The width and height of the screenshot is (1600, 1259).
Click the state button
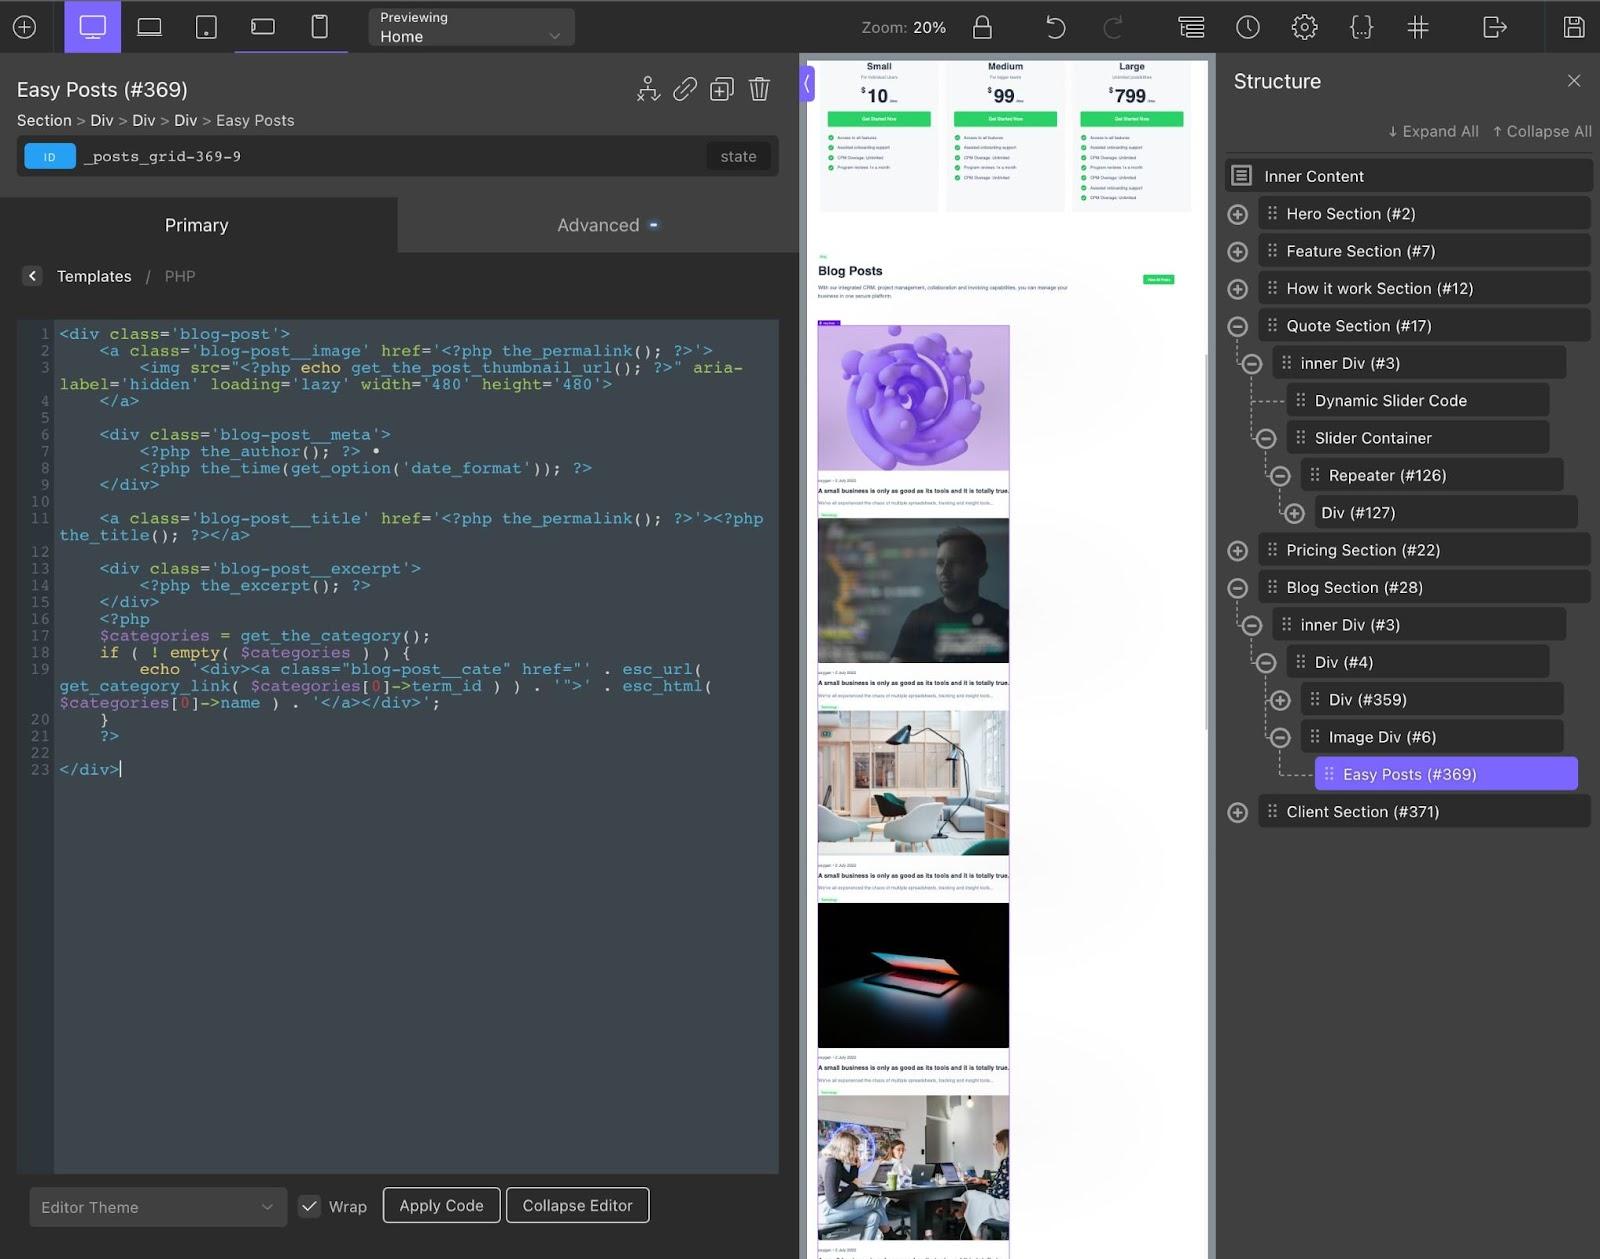pyautogui.click(x=738, y=157)
